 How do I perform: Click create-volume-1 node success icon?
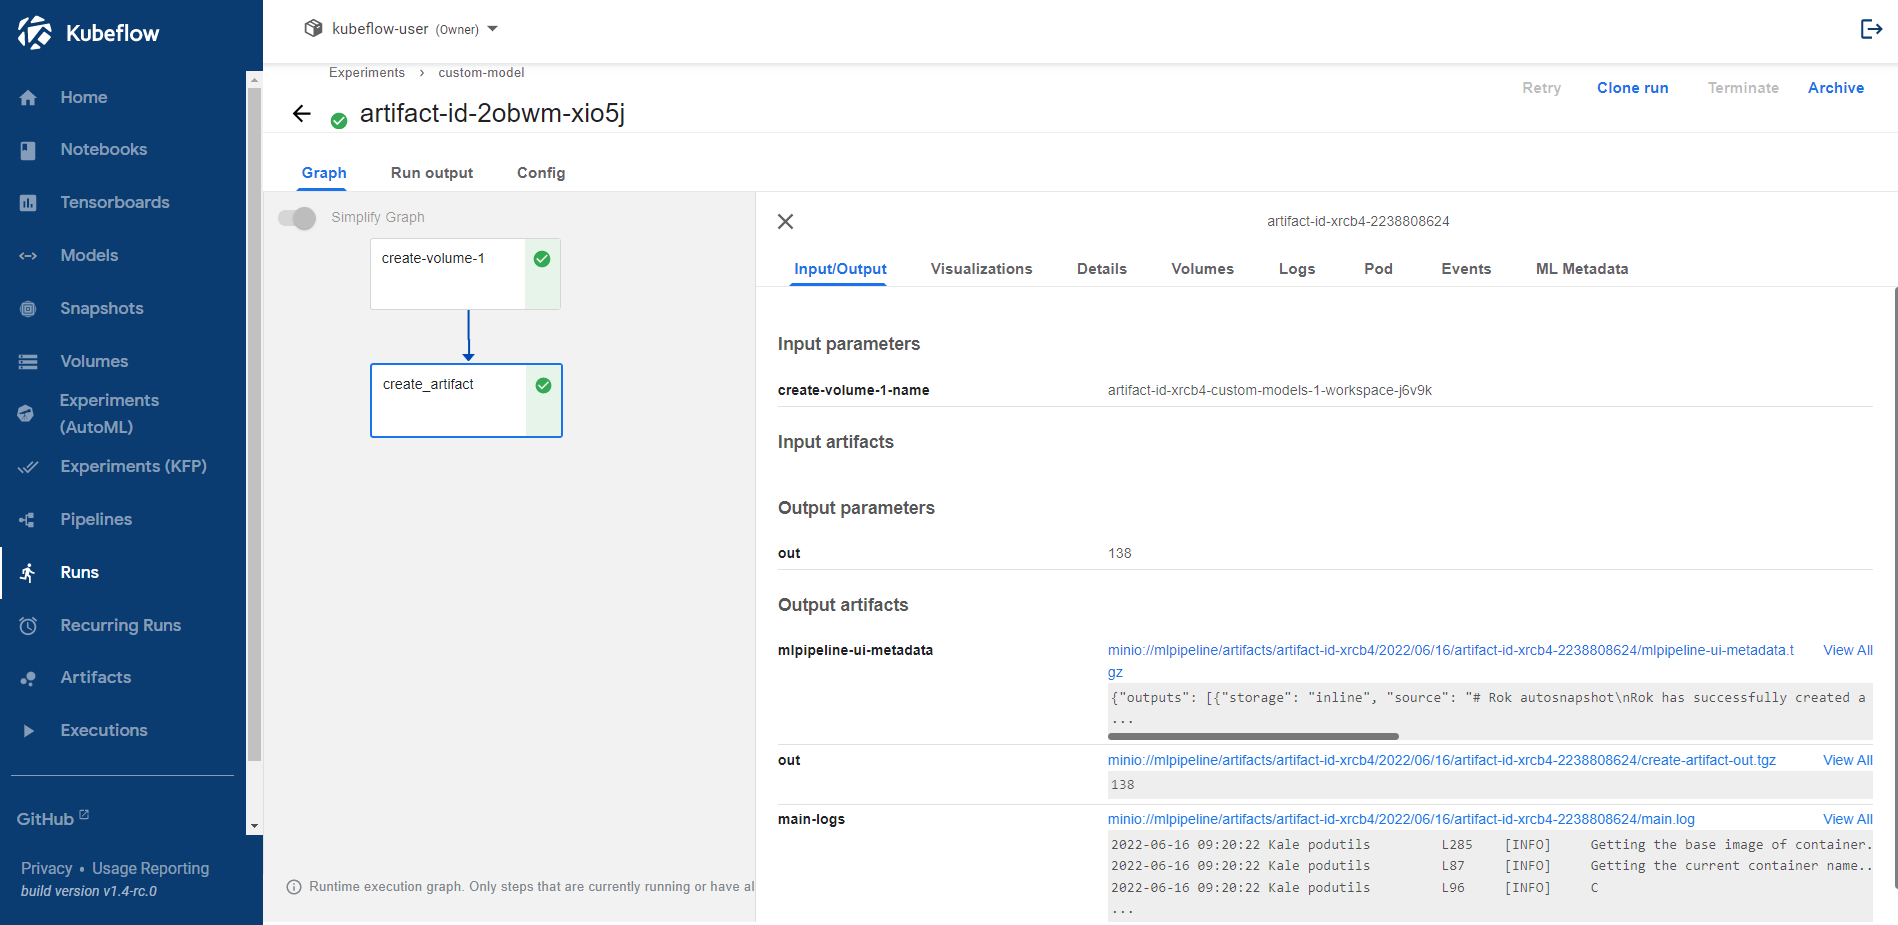click(542, 259)
